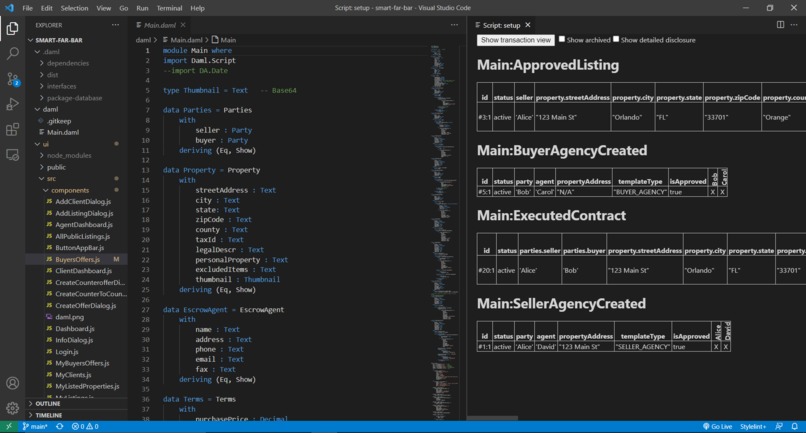Screen dimensions: 806x433
Task: Open notifications bell in status bar
Action: 795,426
